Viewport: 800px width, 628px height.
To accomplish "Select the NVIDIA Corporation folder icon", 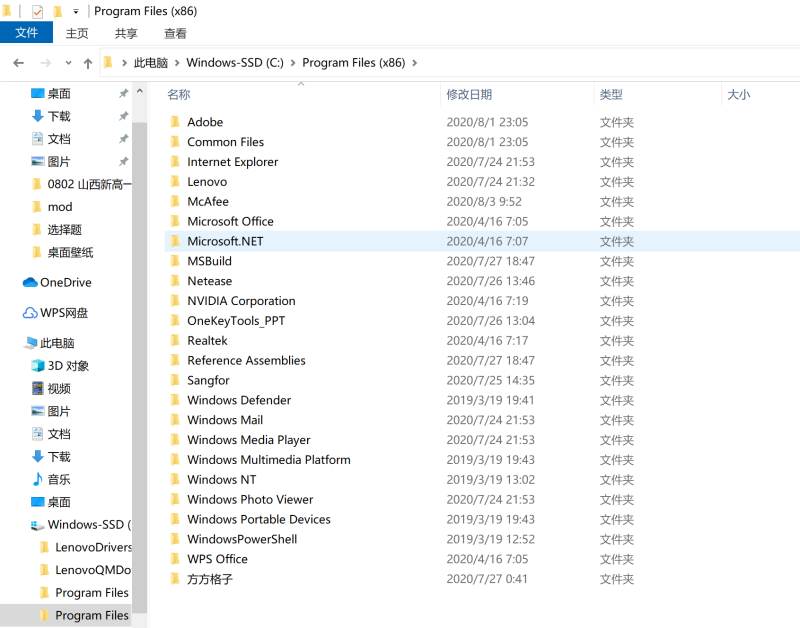I will pyautogui.click(x=175, y=300).
